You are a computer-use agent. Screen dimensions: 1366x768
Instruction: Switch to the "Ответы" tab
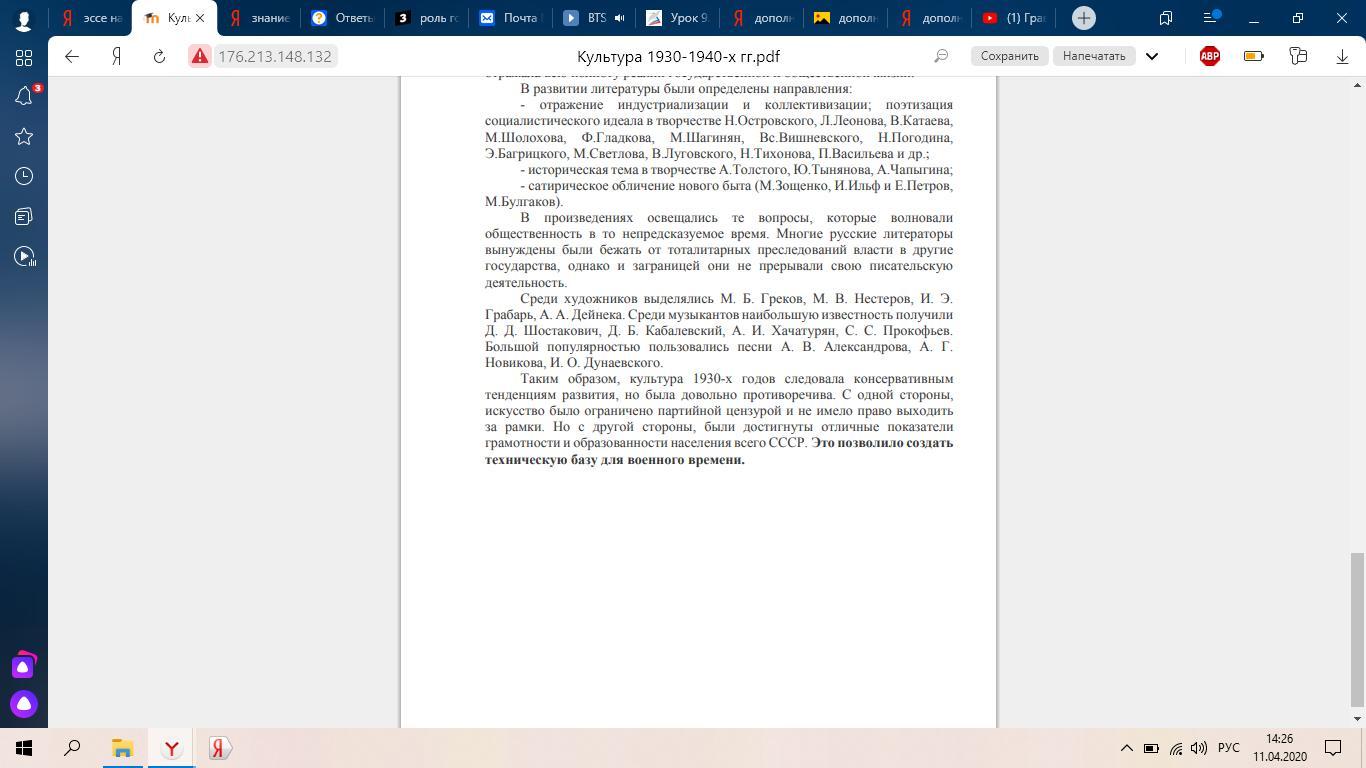(x=344, y=18)
